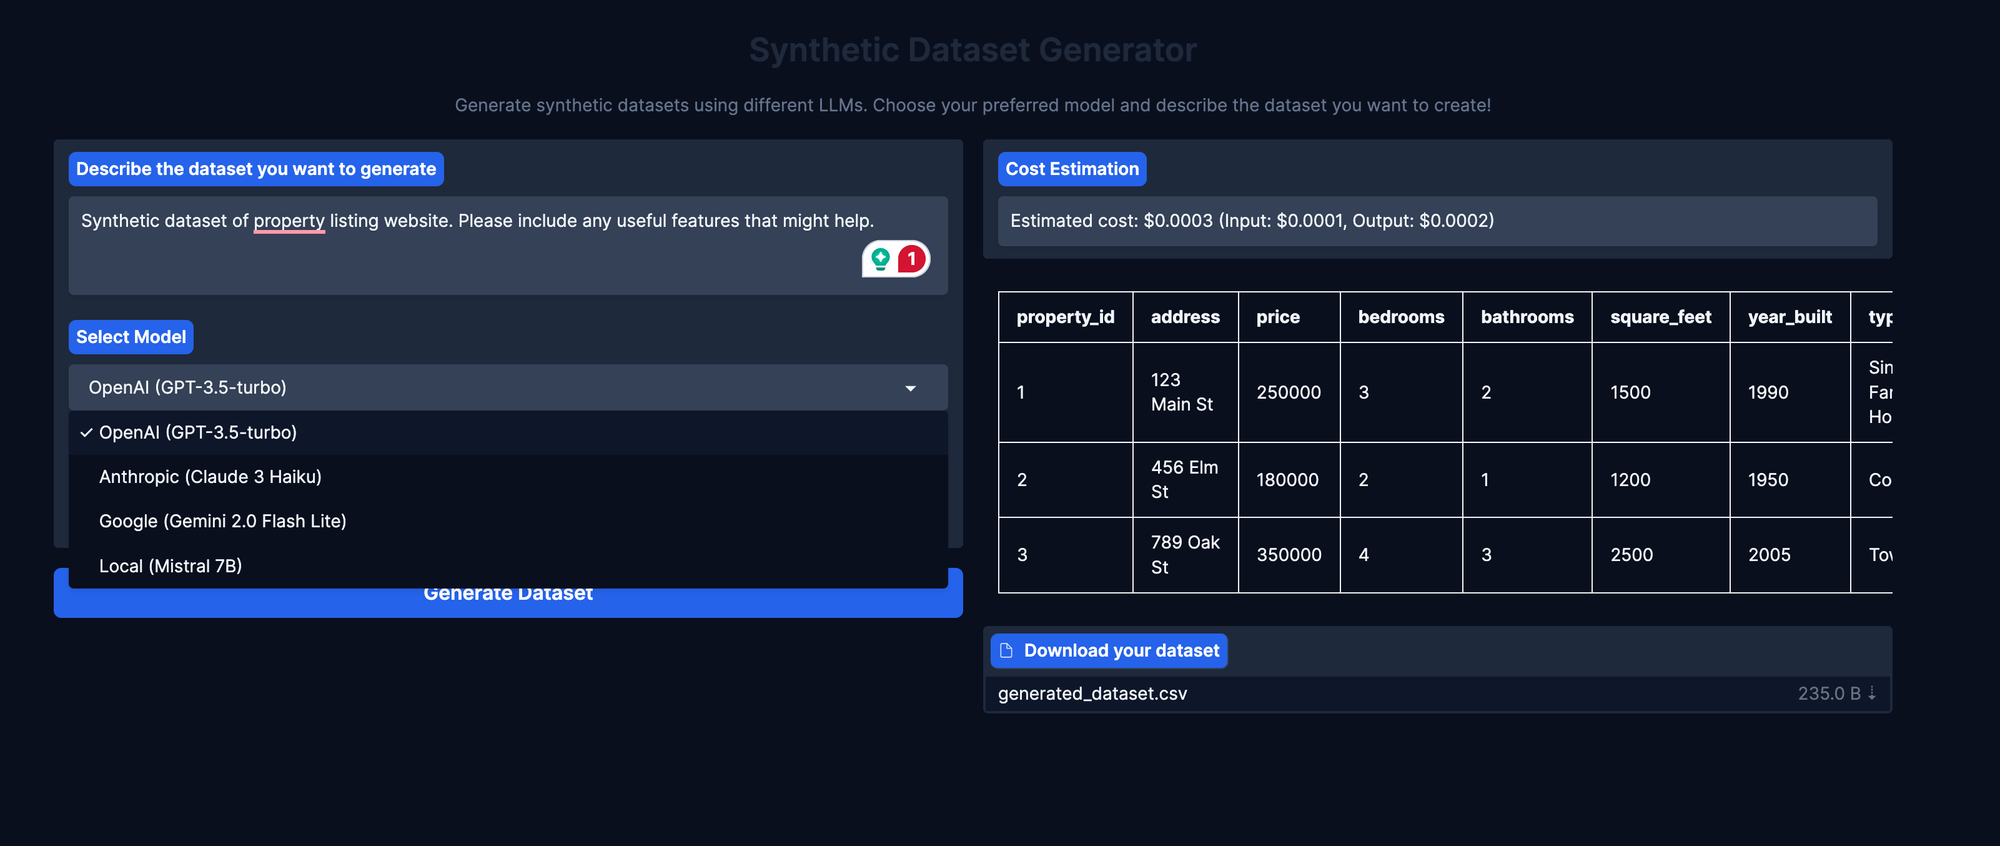
Task: Click the underlined word "property" in the description
Action: 289,221
